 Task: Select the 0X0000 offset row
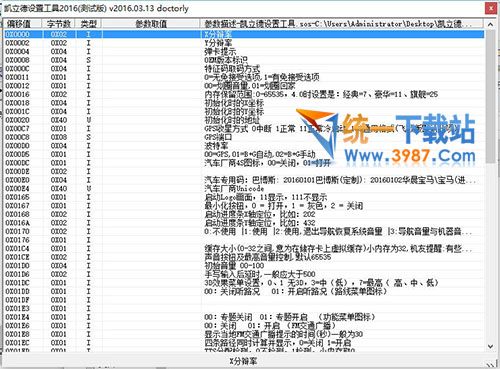[244, 34]
